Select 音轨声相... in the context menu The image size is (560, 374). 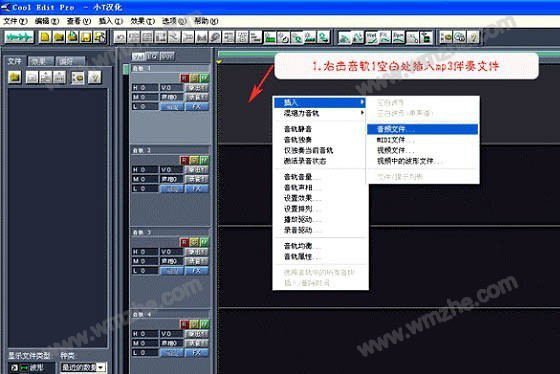tap(320, 188)
